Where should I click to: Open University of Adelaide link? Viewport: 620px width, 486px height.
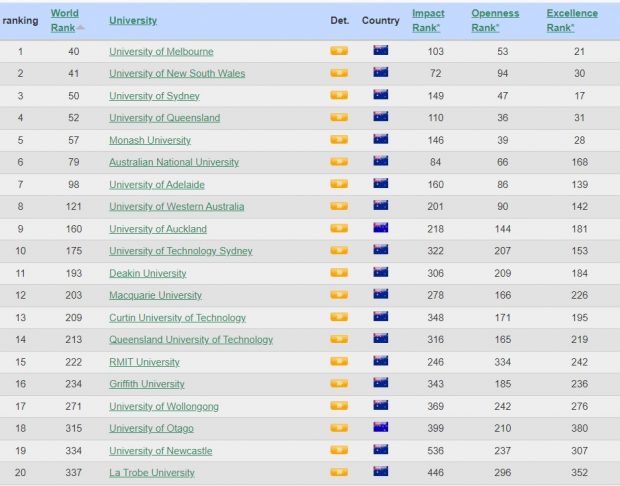pyautogui.click(x=157, y=185)
